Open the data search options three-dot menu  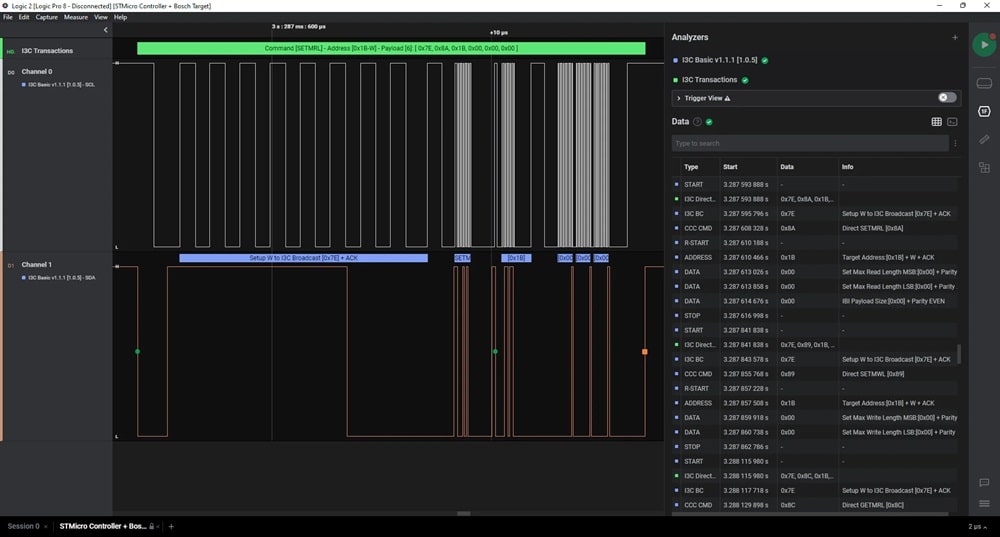pyautogui.click(x=955, y=143)
